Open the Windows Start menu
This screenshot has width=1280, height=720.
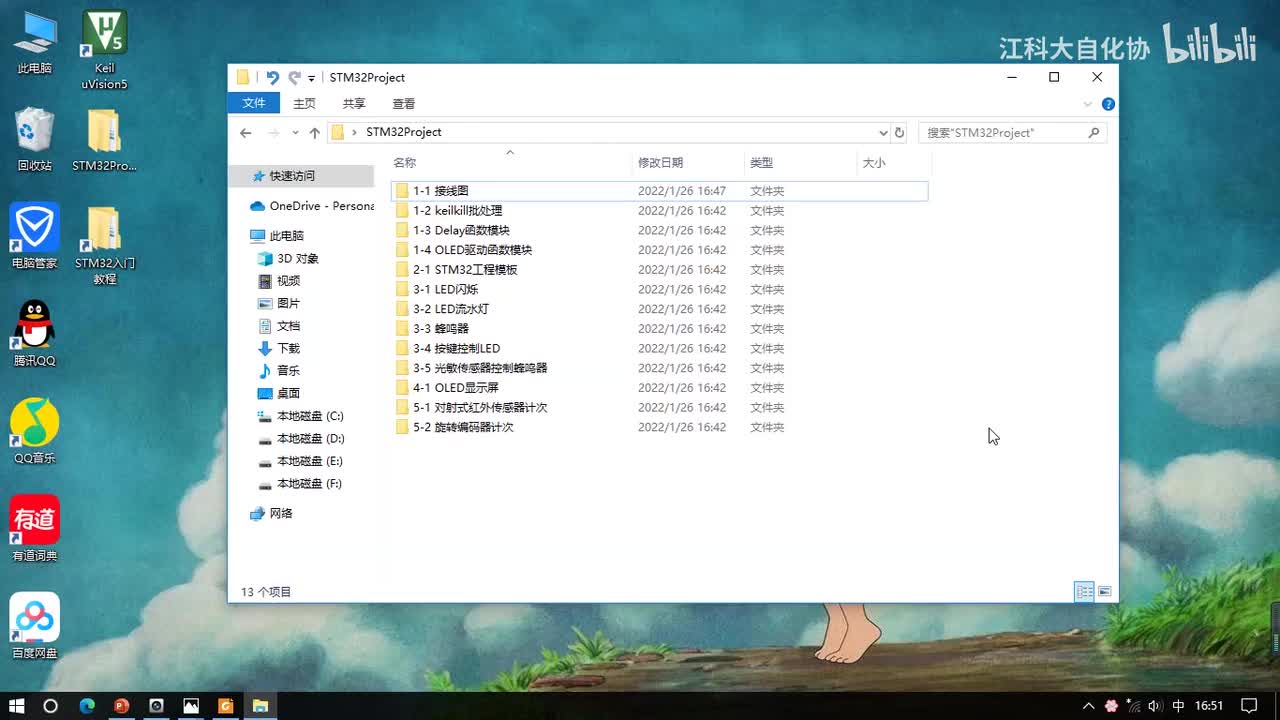click(16, 706)
